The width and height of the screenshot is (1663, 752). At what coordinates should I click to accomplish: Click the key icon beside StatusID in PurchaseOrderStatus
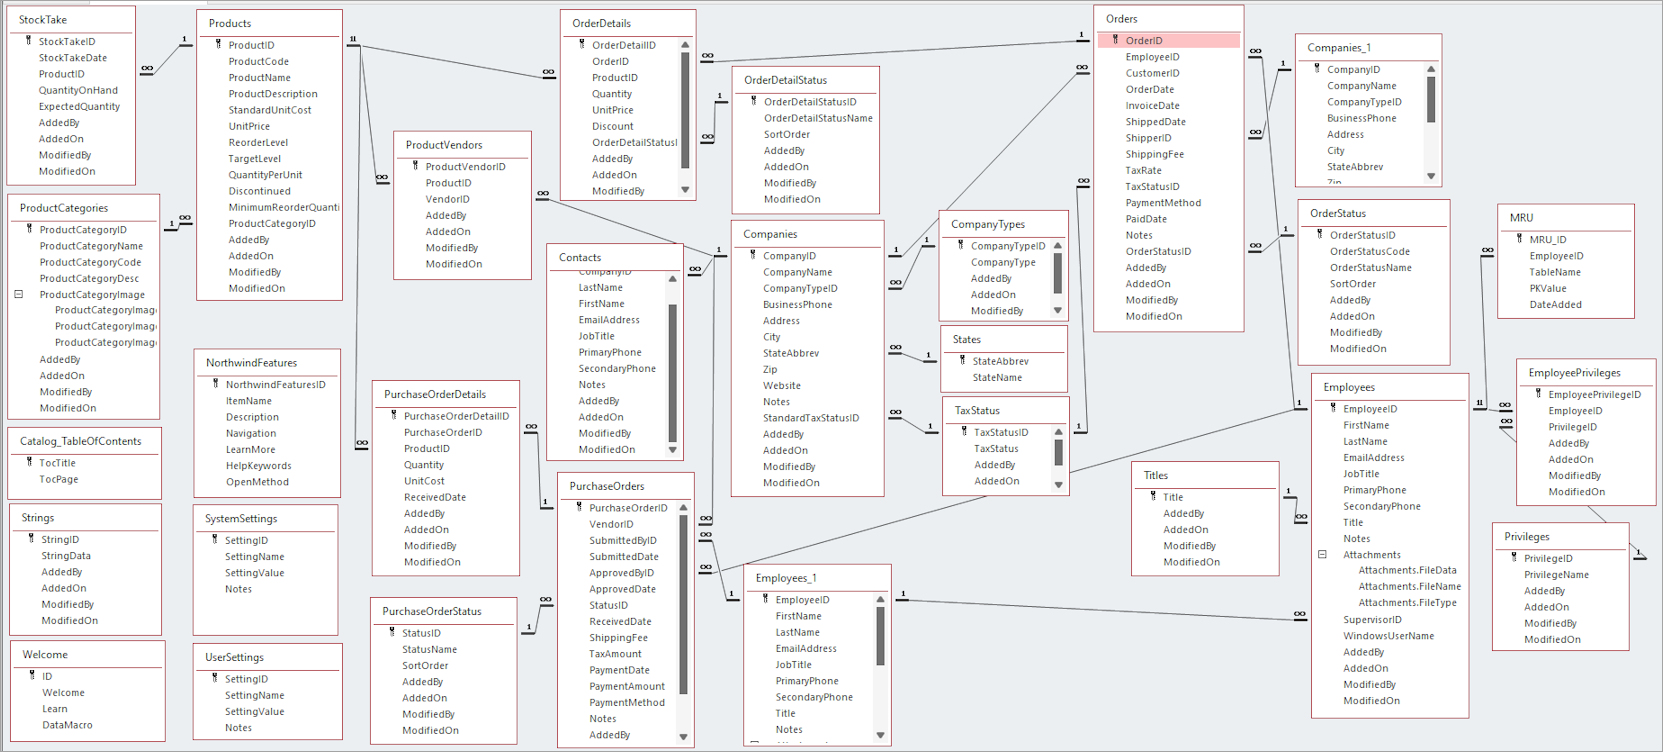[x=392, y=632]
